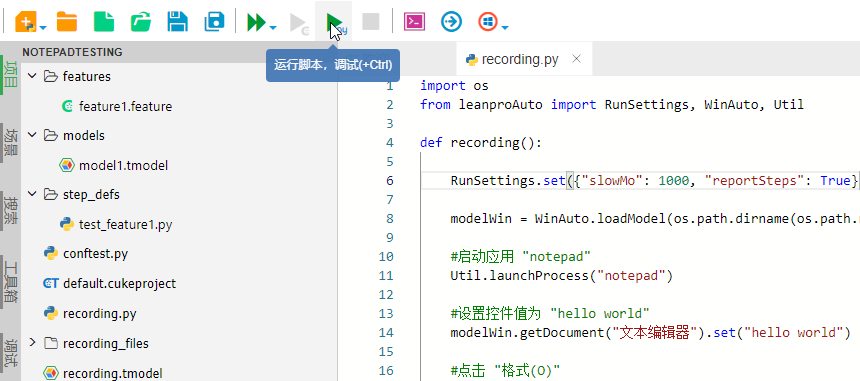
Task: Open recording.tmodel file
Action: [112, 373]
